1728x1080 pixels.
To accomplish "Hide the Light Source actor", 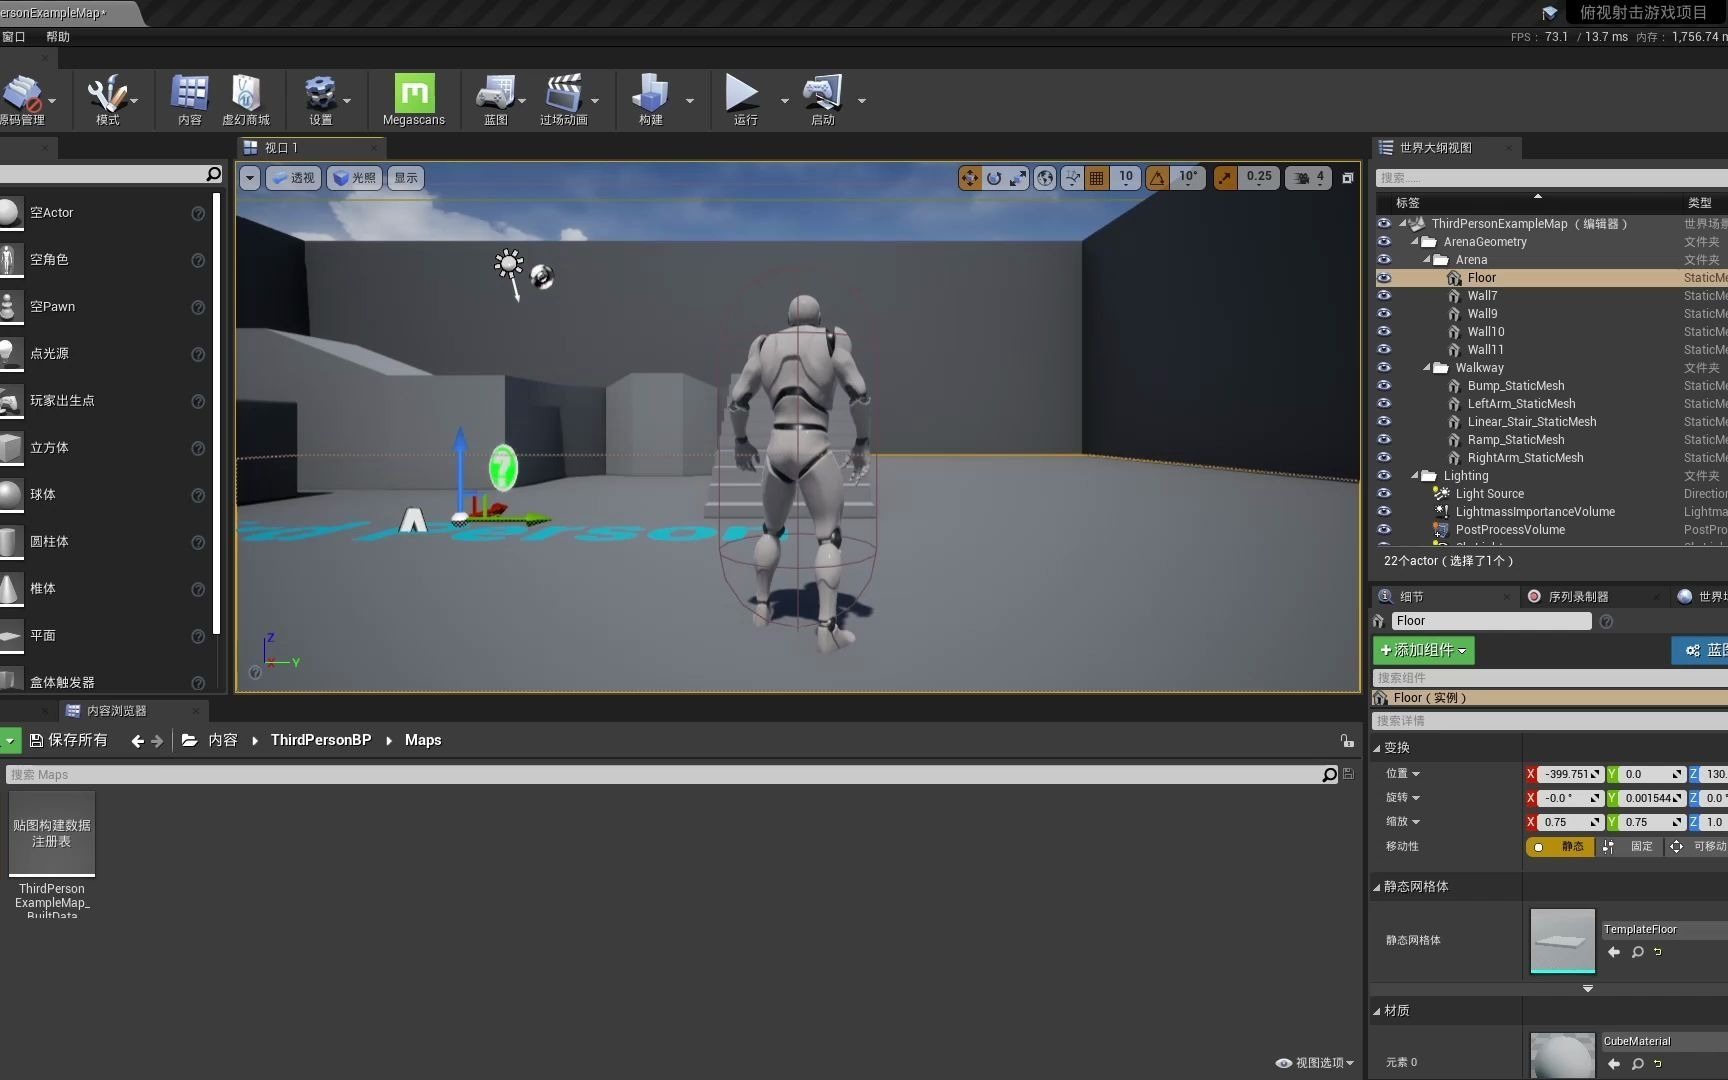I will click(1384, 494).
